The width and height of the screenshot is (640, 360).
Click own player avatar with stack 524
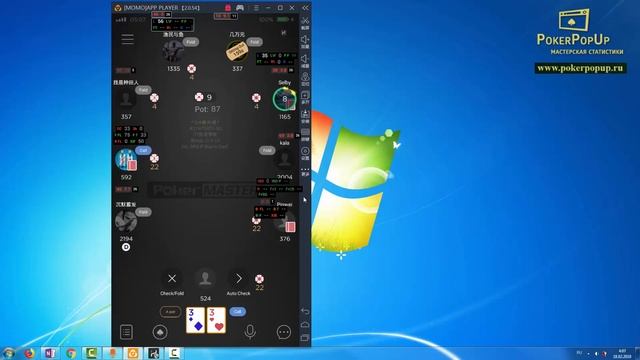pyautogui.click(x=205, y=278)
